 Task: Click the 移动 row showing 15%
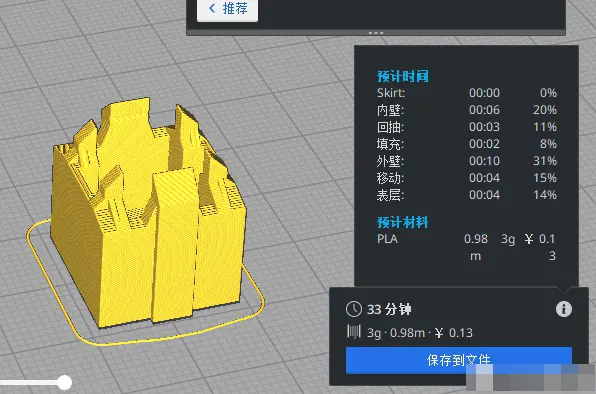click(466, 178)
